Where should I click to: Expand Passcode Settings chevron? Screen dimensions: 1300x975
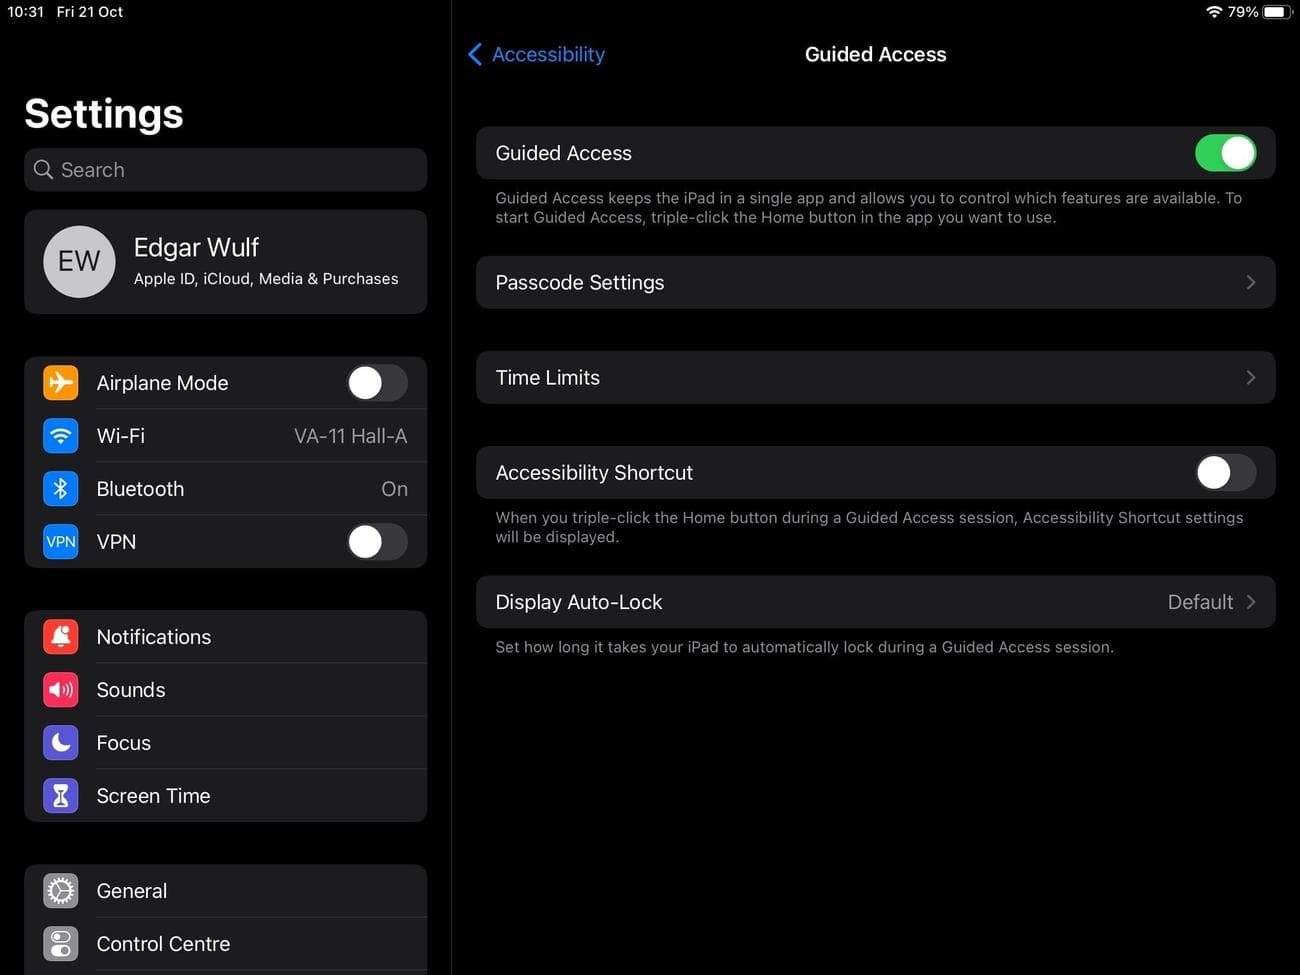click(x=1250, y=283)
